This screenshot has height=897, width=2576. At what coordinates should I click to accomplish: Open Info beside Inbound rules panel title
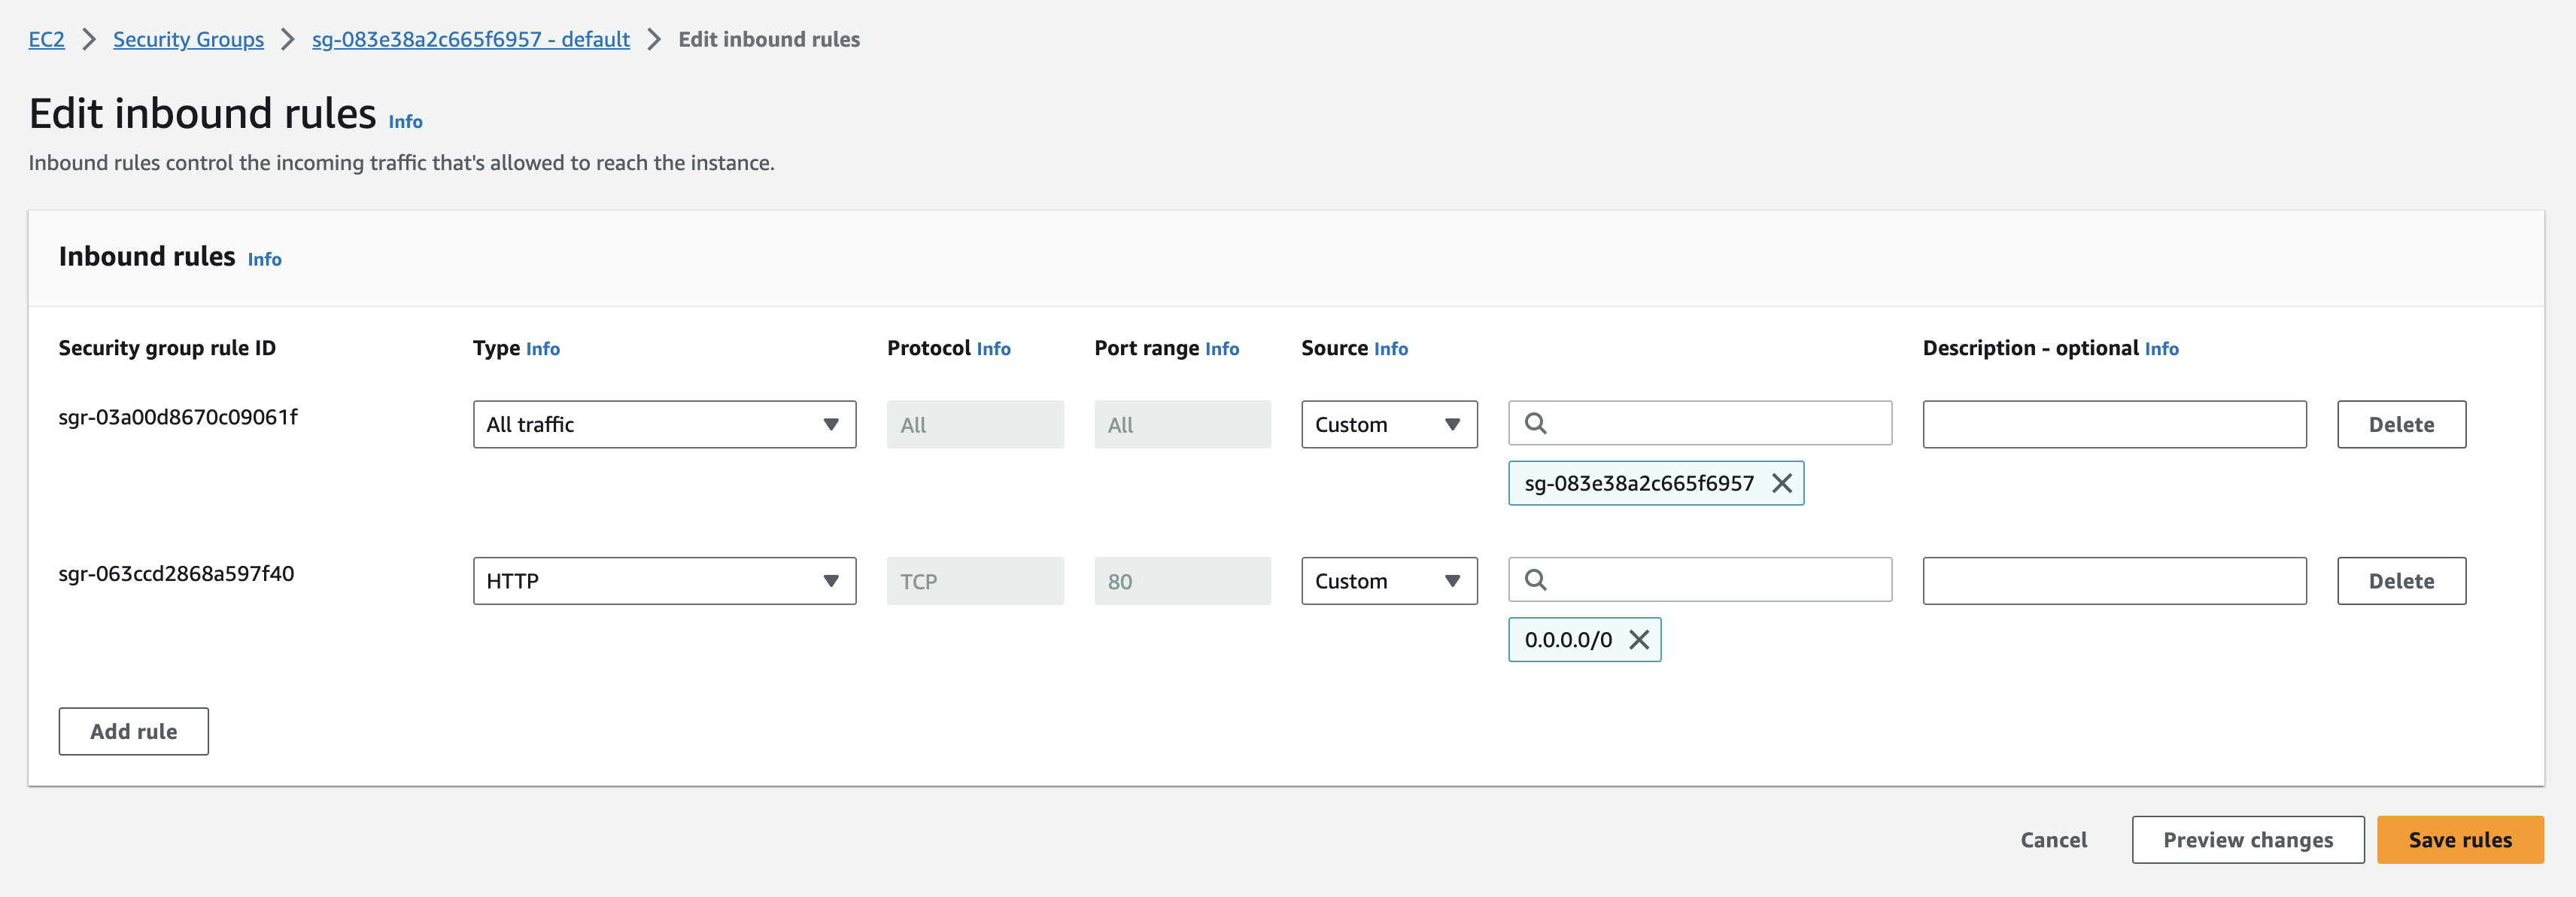(x=264, y=260)
